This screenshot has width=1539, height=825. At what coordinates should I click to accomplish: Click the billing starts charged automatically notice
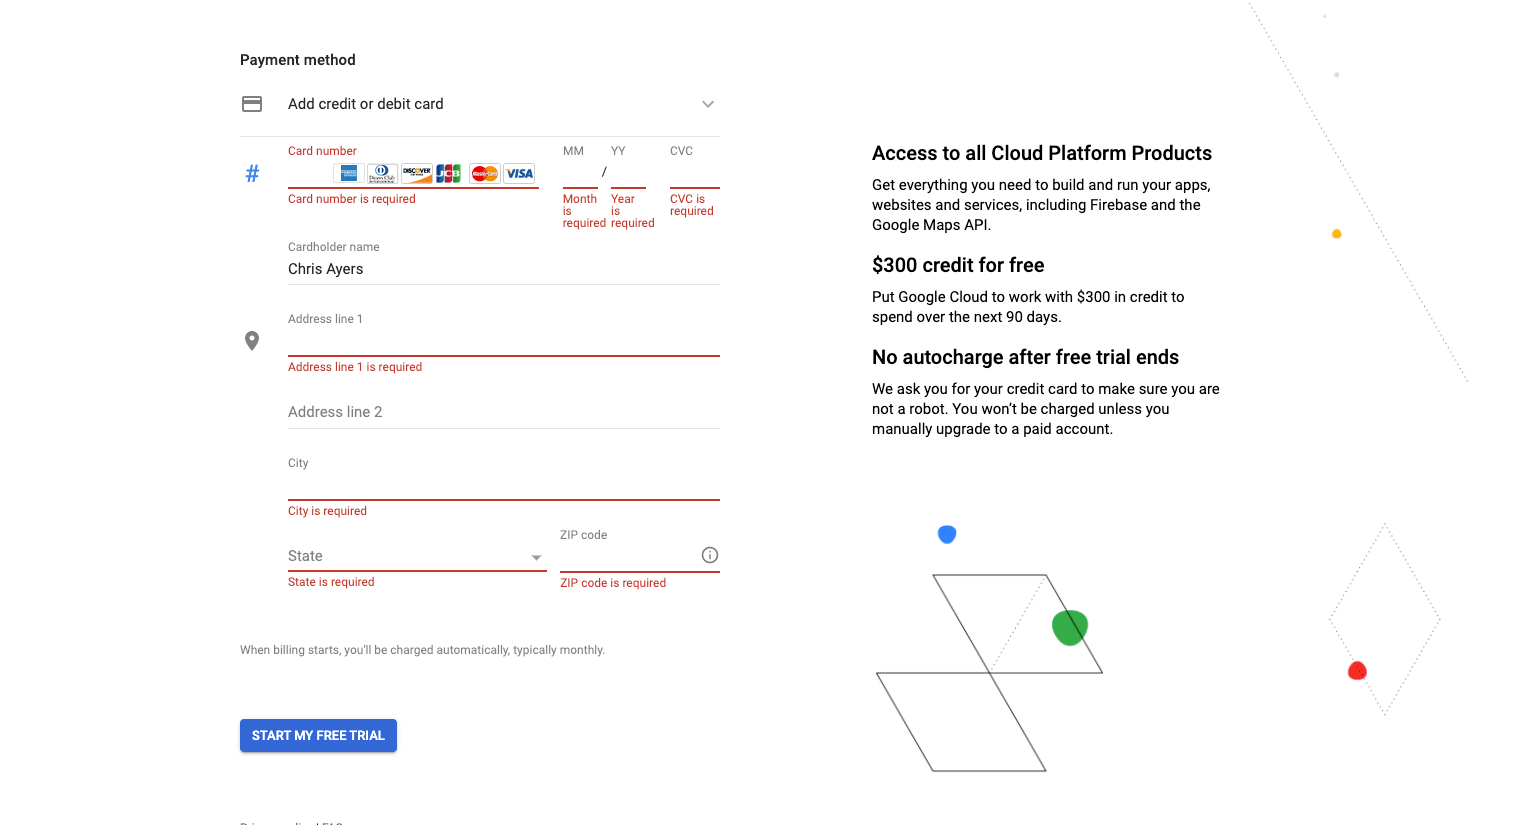[422, 650]
